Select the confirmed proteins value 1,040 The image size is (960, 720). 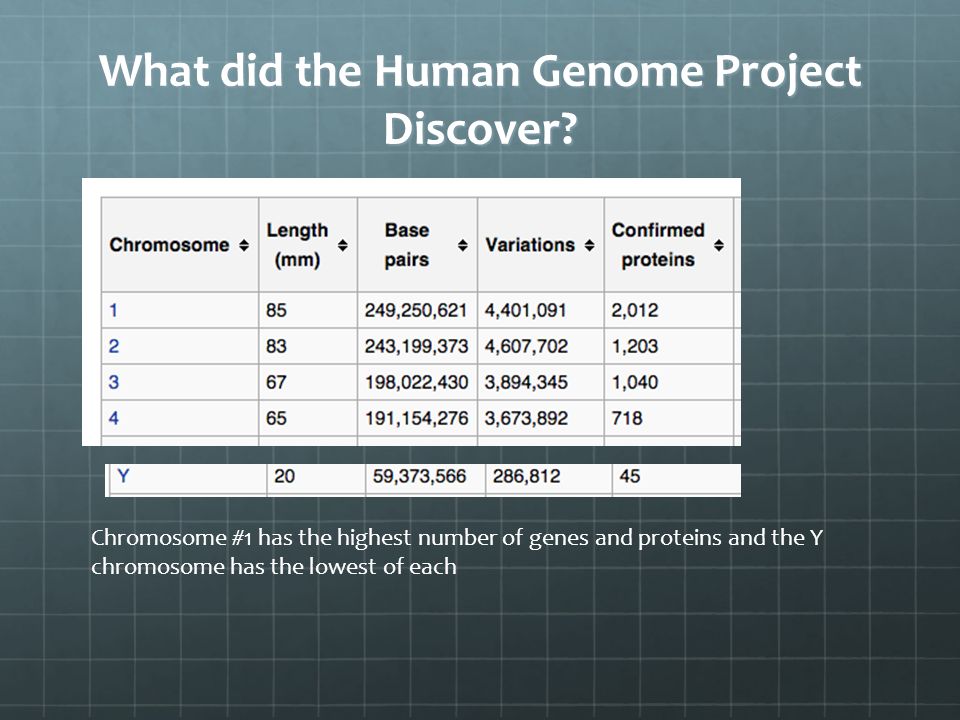click(635, 383)
